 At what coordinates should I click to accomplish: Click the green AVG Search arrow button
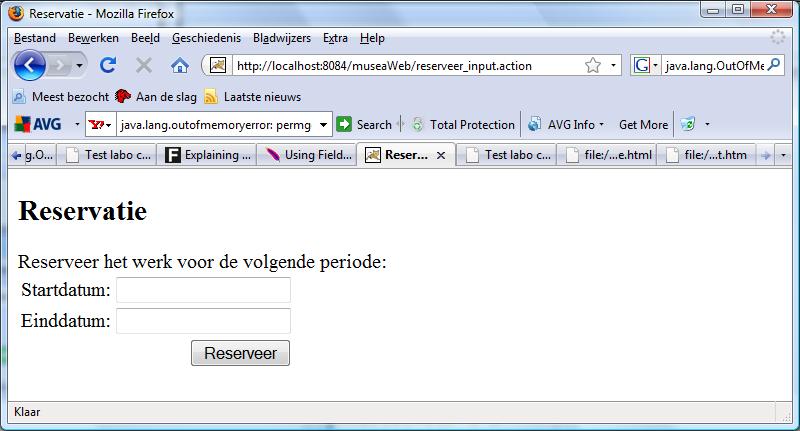344,124
